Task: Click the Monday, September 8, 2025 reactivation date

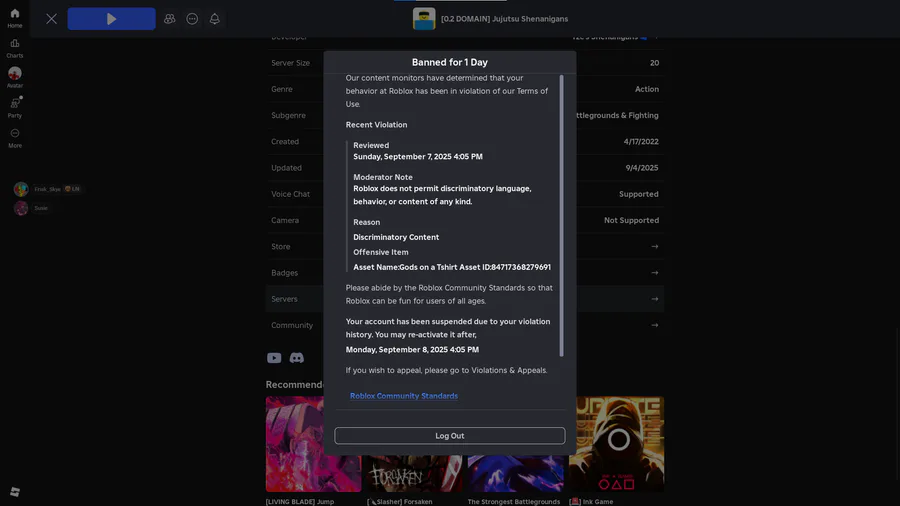Action: [x=412, y=349]
